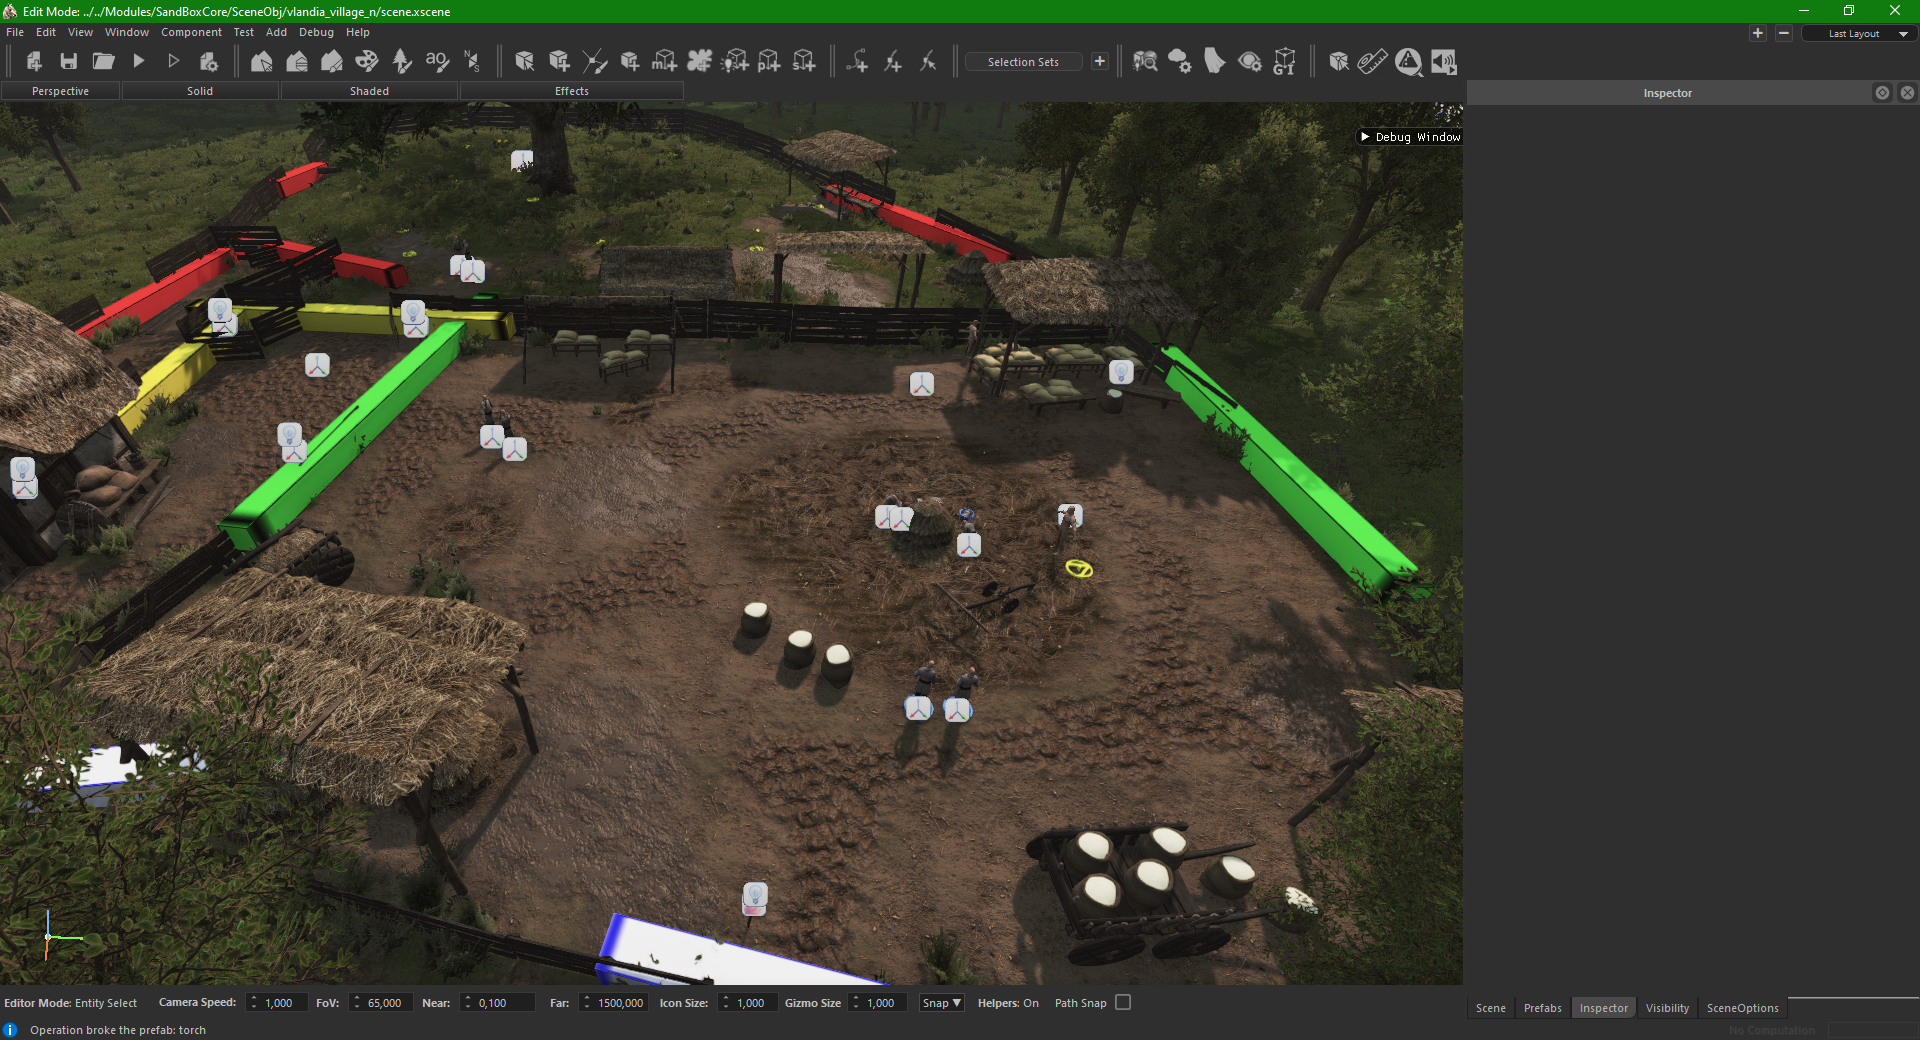Screen dimensions: 1920x1040
Task: Adjust the Gizmo Size stepper arrows
Action: pyautogui.click(x=856, y=1003)
